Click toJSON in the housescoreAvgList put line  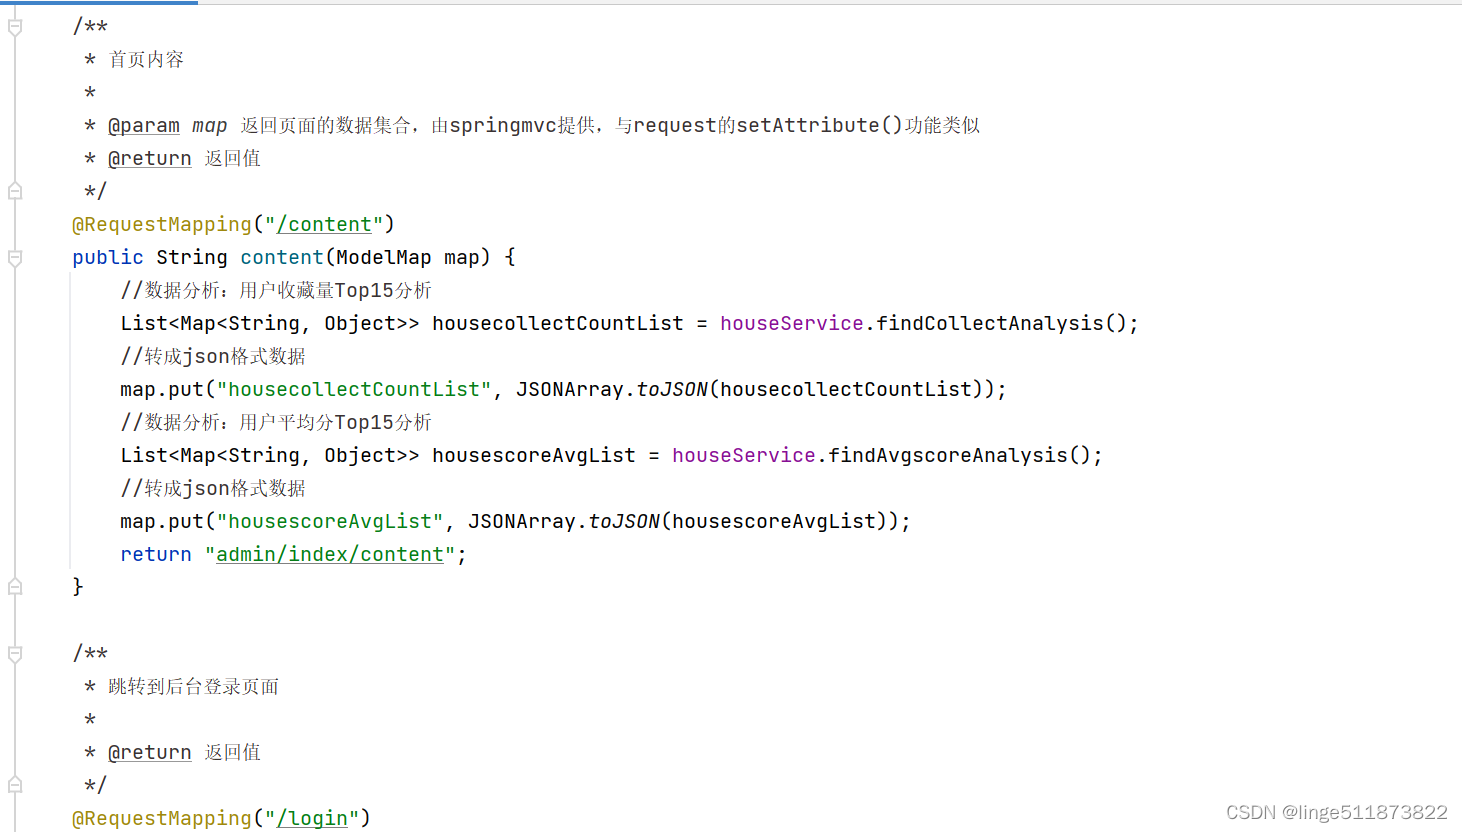point(624,522)
